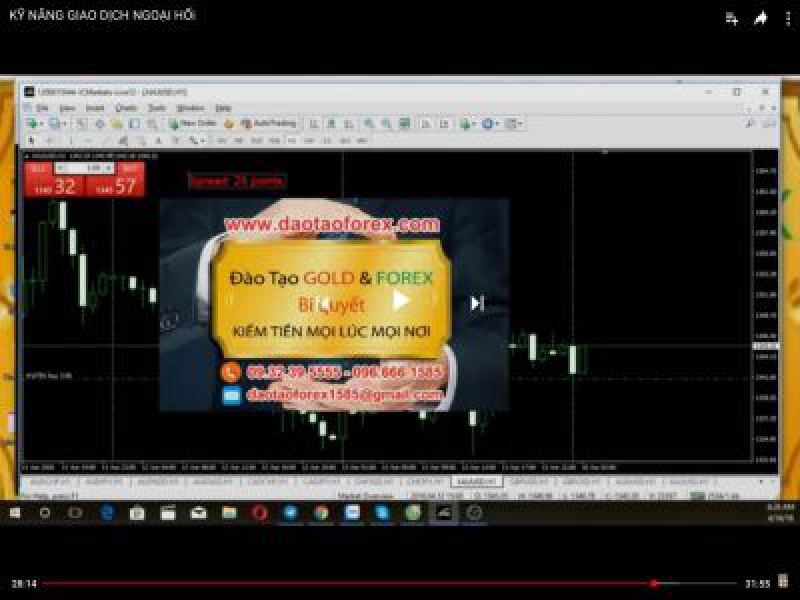Switch to H4 timeframe
Viewport: 800px width, 600px height.
click(x=310, y=140)
